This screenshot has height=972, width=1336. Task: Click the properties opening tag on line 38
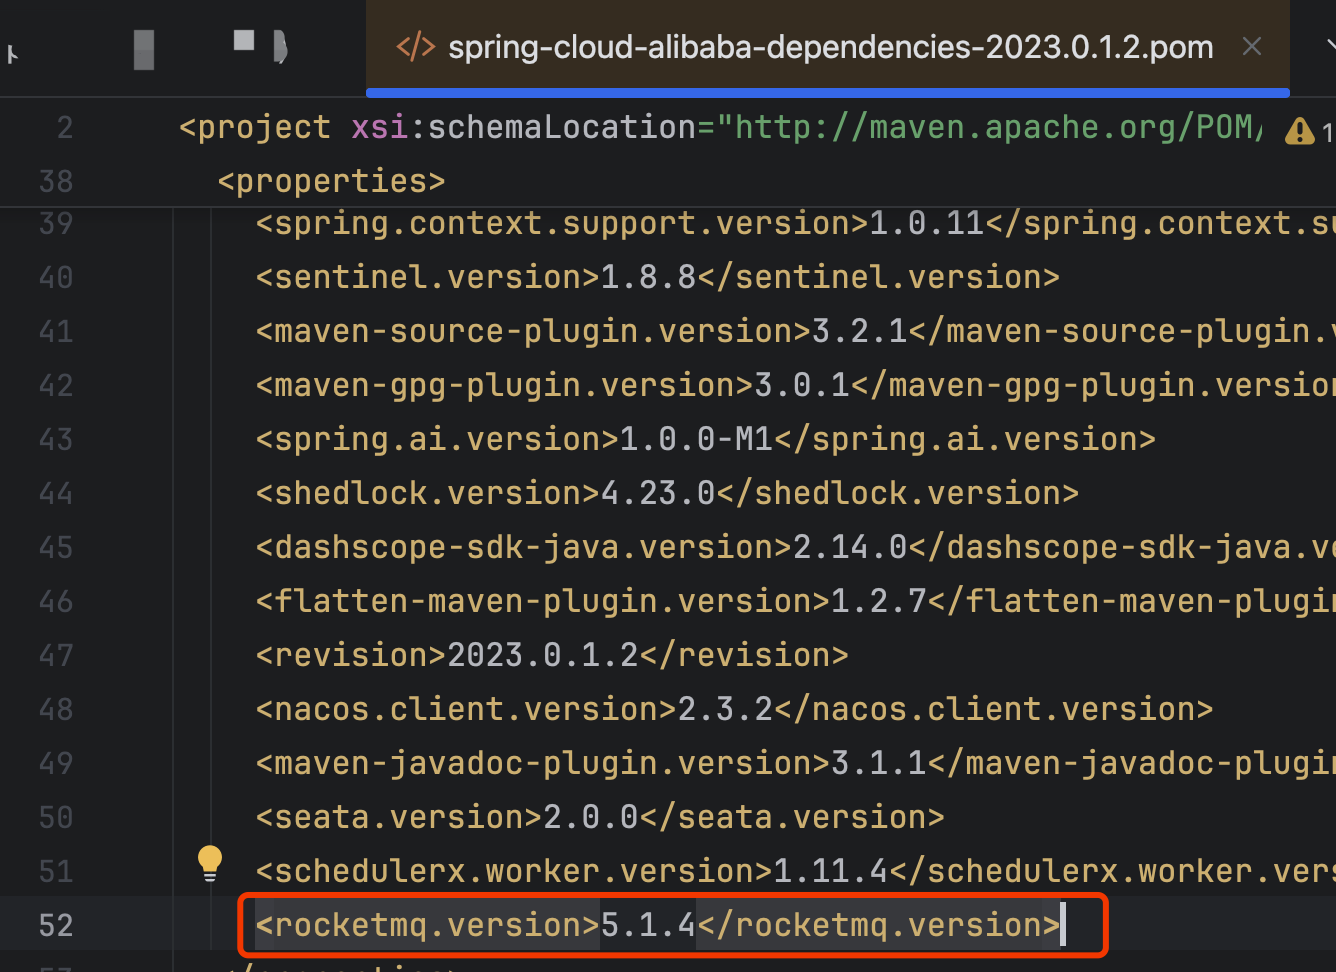pos(330,181)
